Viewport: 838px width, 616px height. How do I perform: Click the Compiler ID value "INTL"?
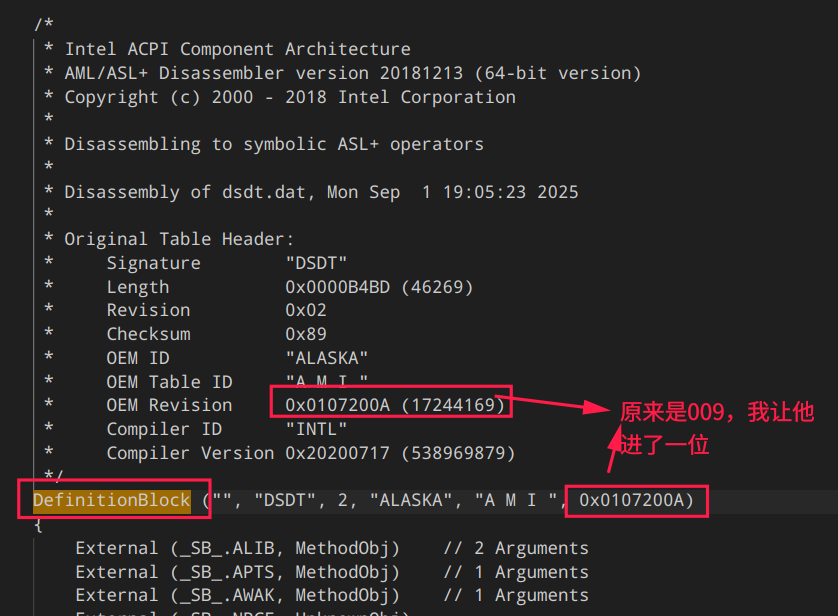316,429
